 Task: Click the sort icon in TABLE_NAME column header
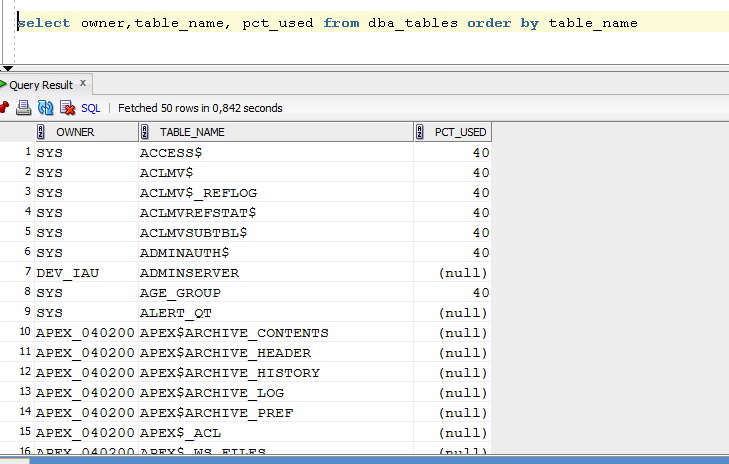click(x=145, y=132)
